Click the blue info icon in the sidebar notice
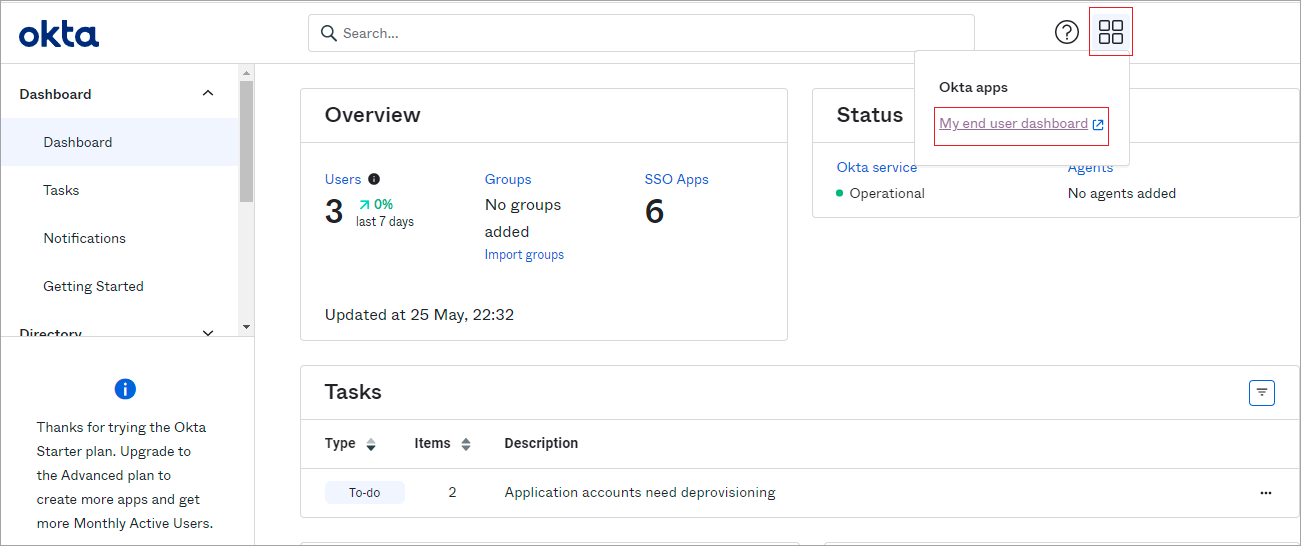The image size is (1301, 546). pyautogui.click(x=125, y=389)
